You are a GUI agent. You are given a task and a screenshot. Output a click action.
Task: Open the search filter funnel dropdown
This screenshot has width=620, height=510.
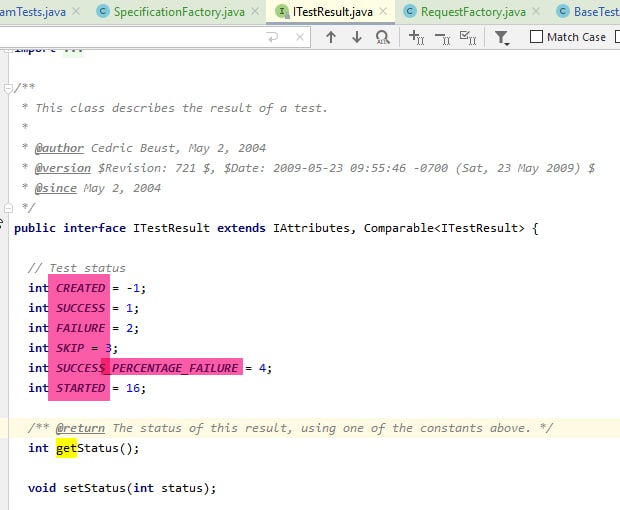tap(502, 38)
